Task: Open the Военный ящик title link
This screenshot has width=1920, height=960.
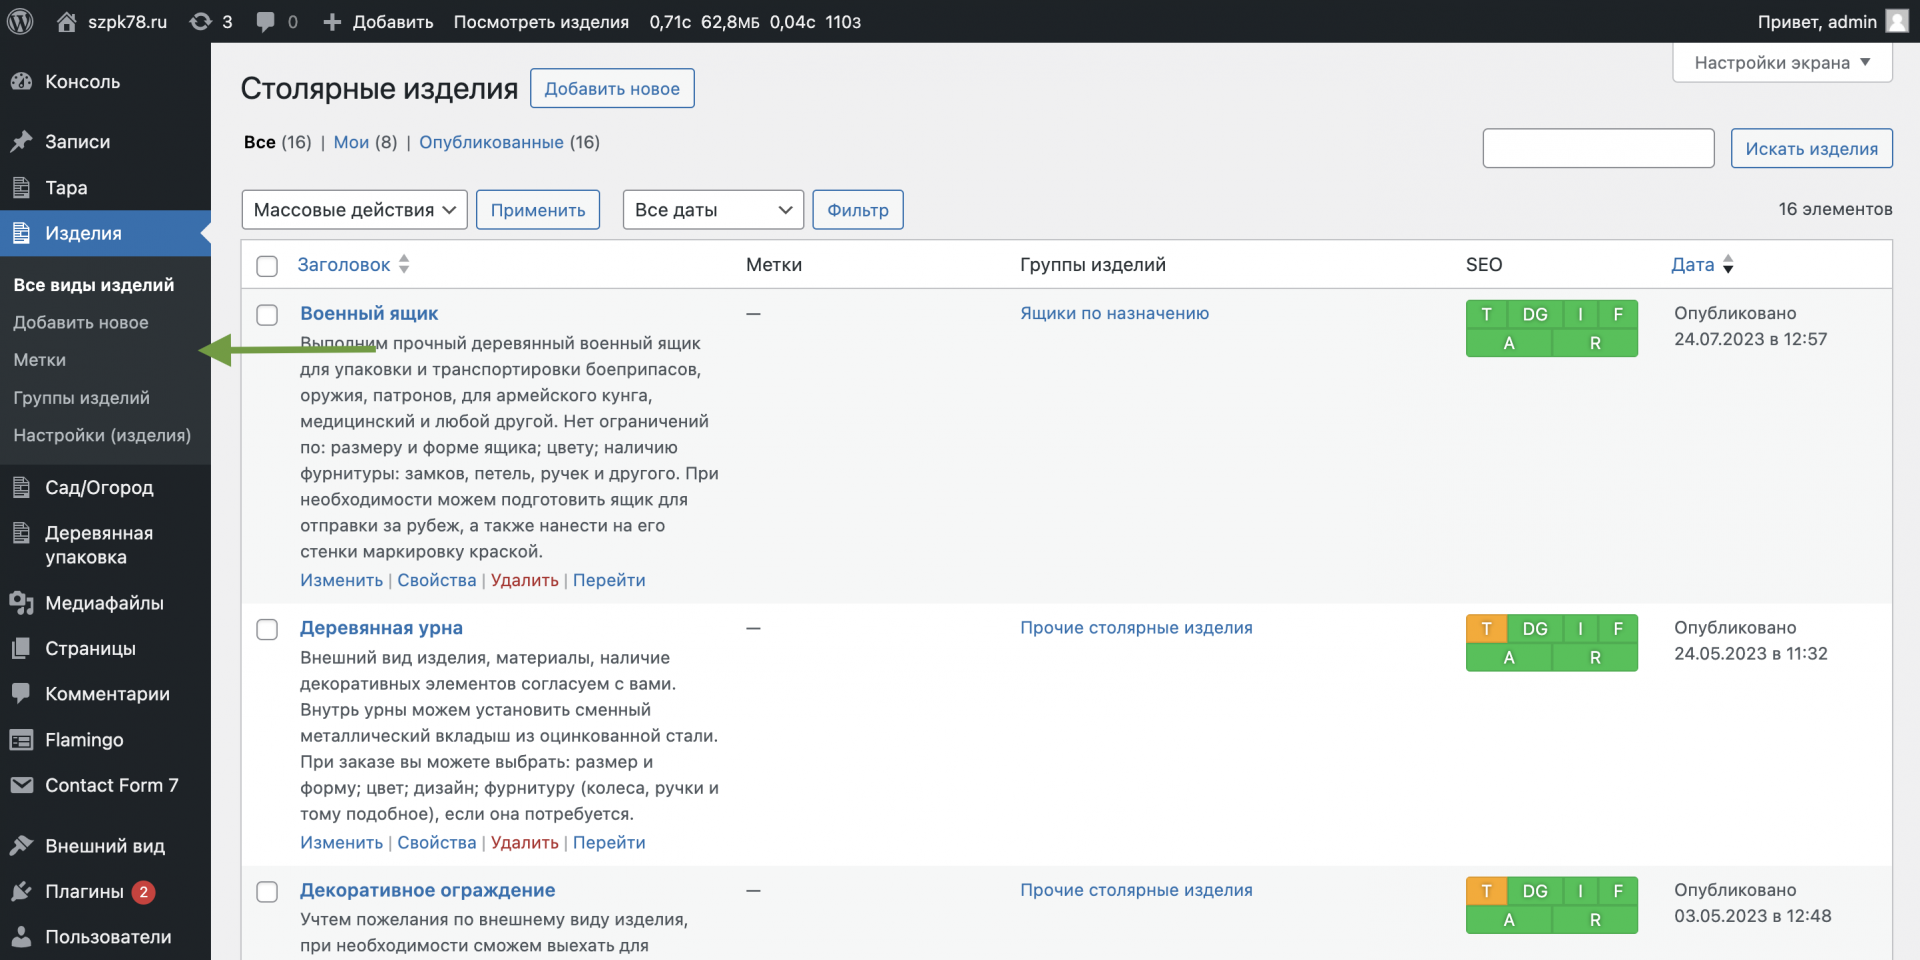Action: tap(369, 313)
